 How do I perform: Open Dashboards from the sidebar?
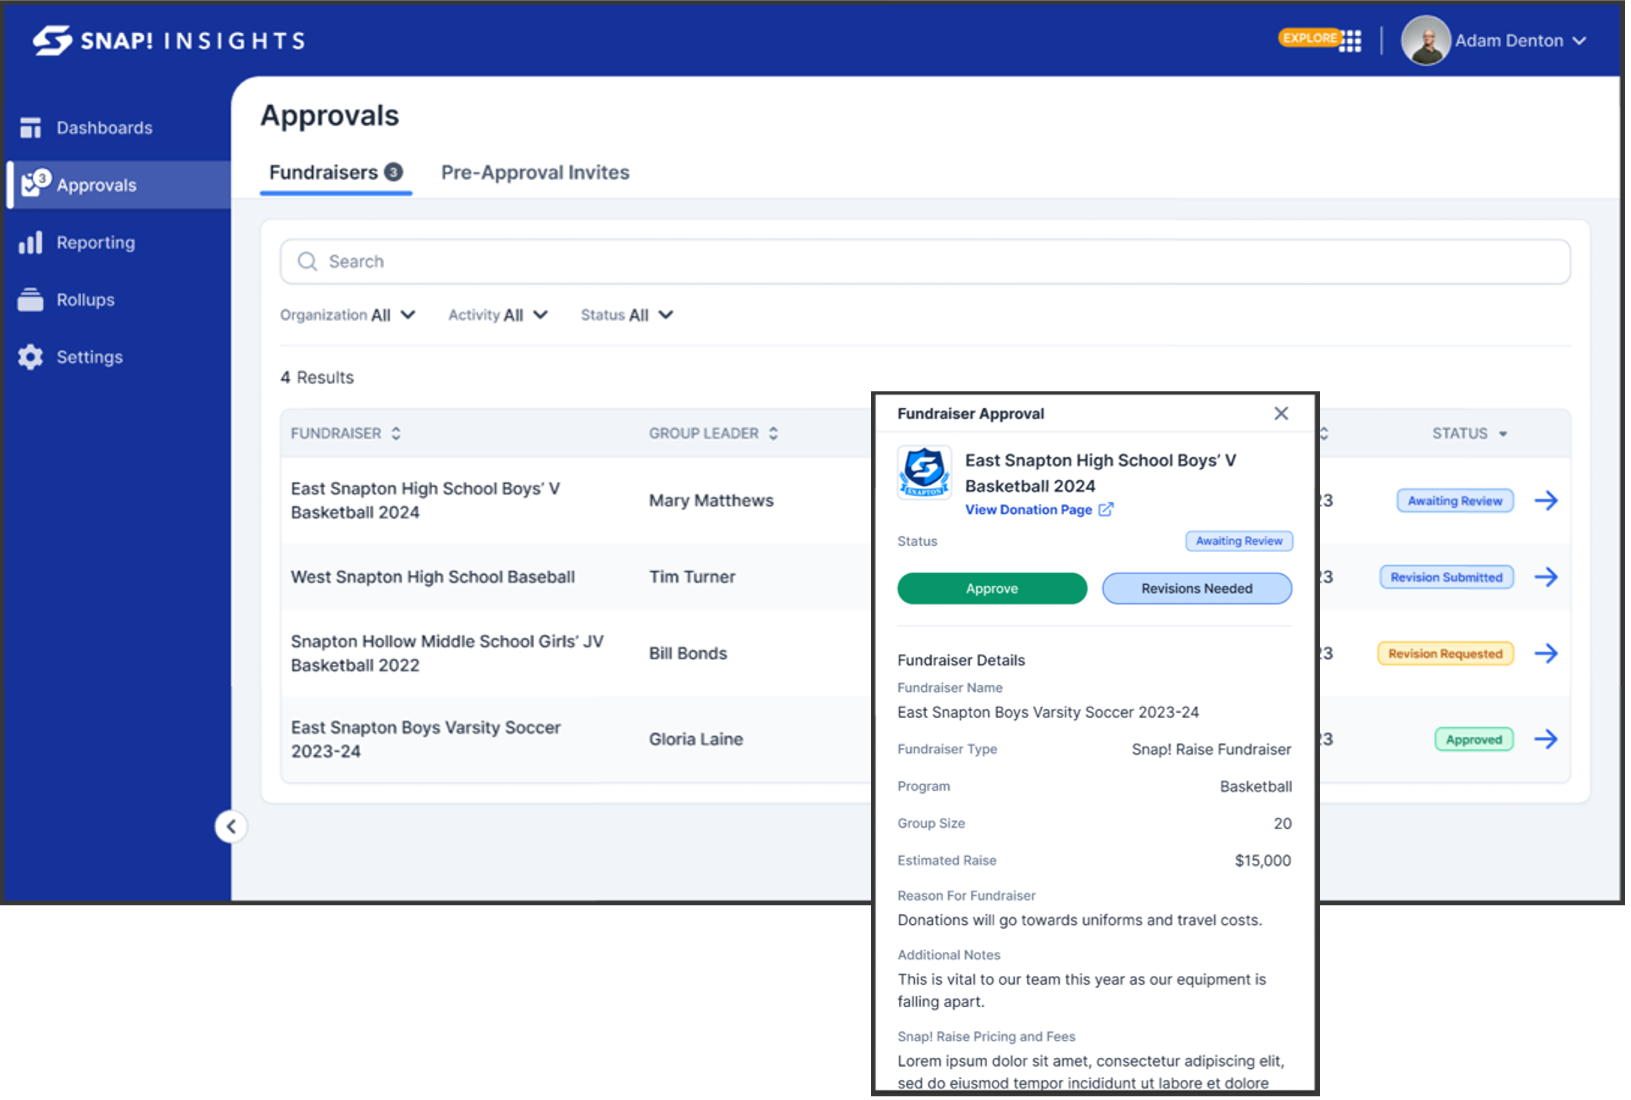point(104,127)
